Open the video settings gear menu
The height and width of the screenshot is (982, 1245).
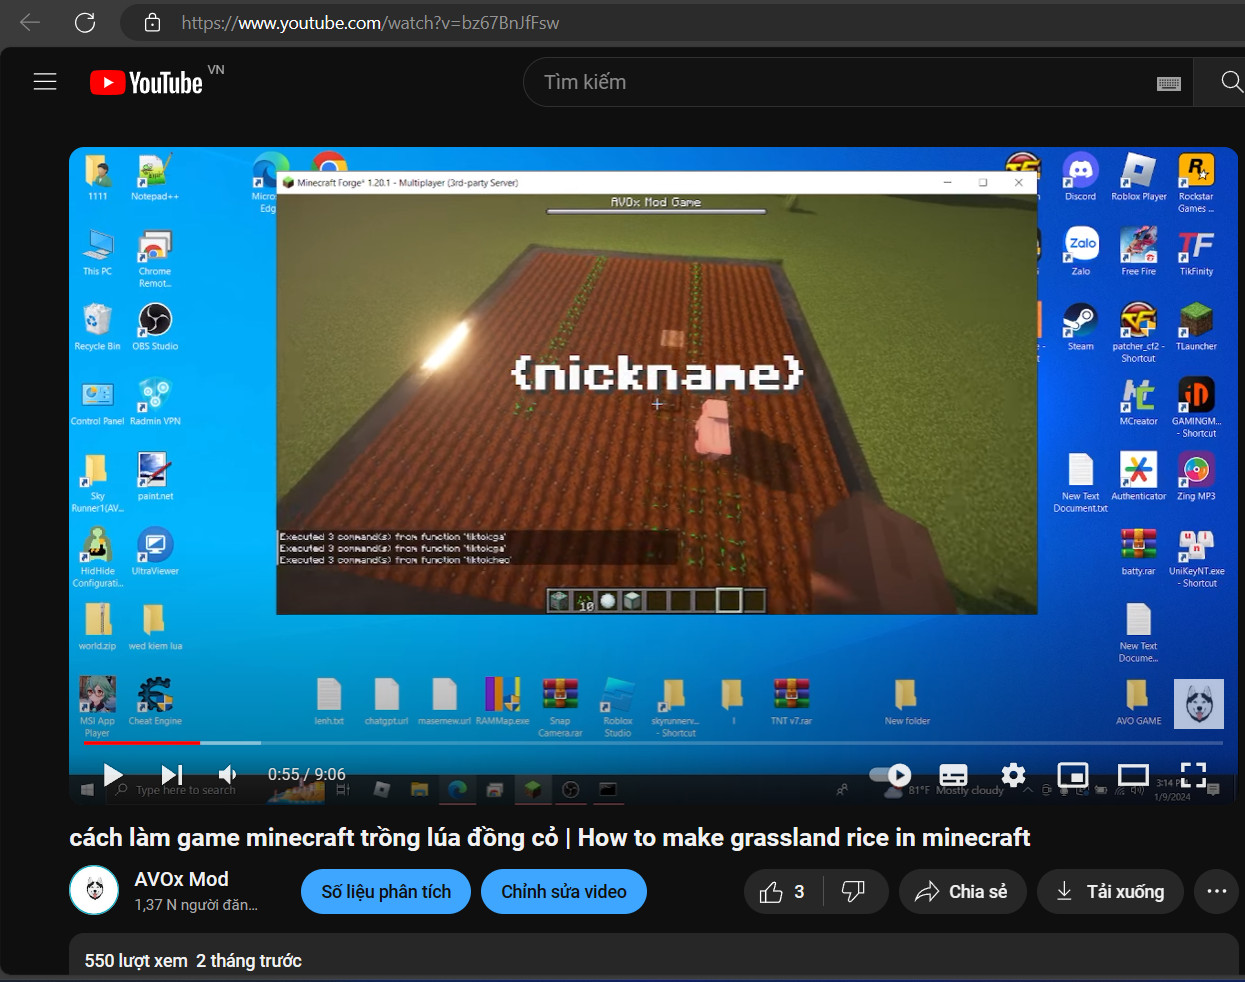pyautogui.click(x=1013, y=775)
